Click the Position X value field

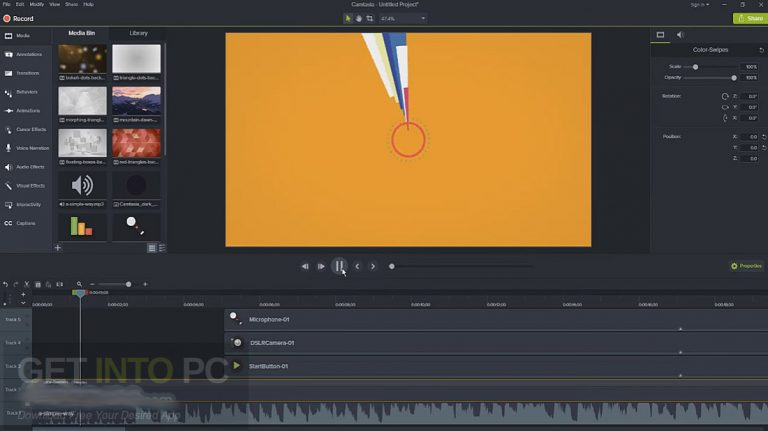pyautogui.click(x=750, y=137)
